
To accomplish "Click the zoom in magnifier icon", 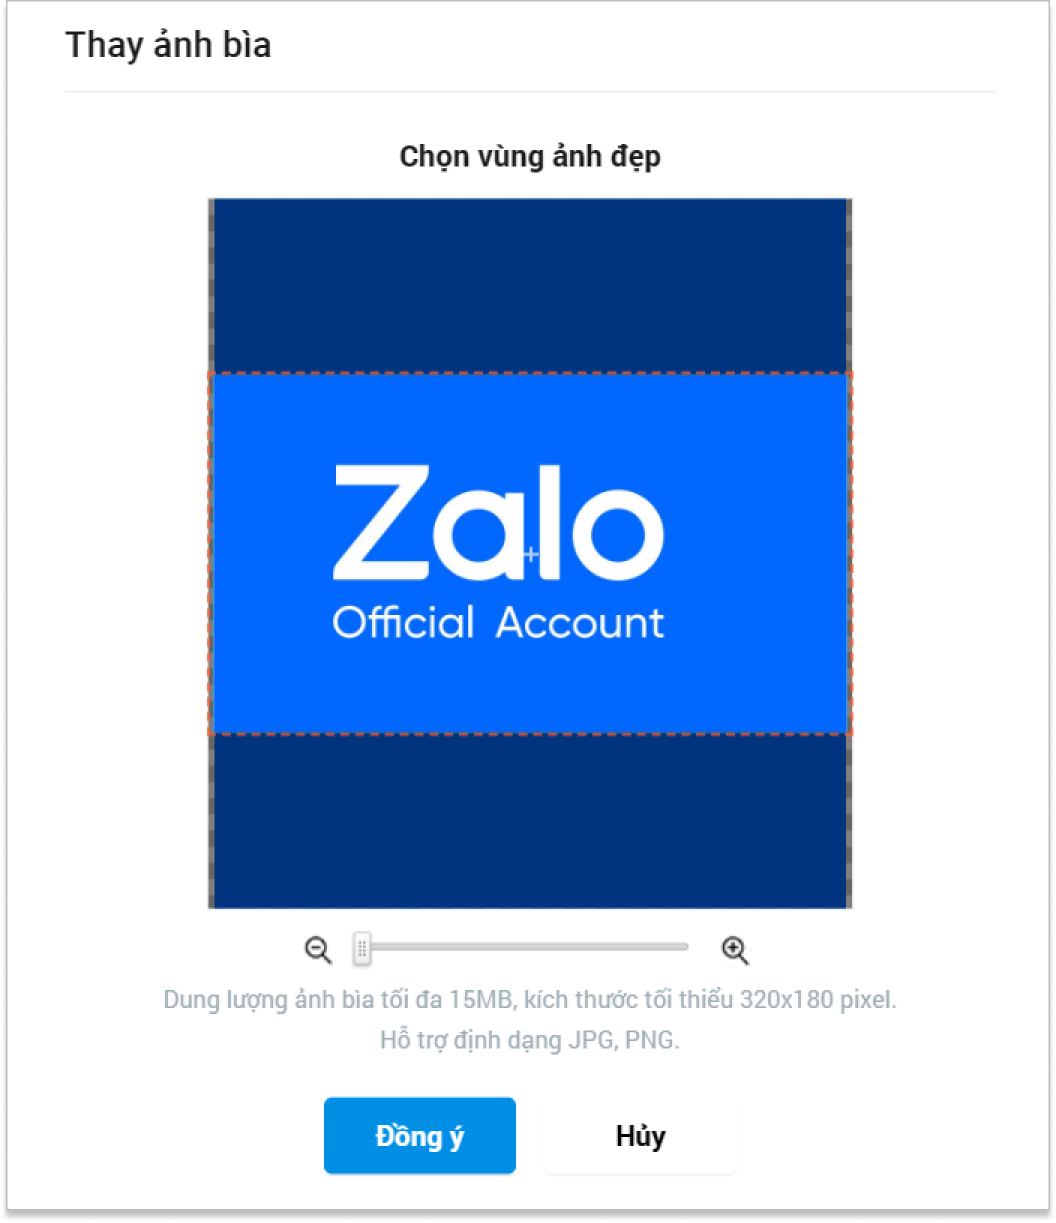I will pos(735,950).
